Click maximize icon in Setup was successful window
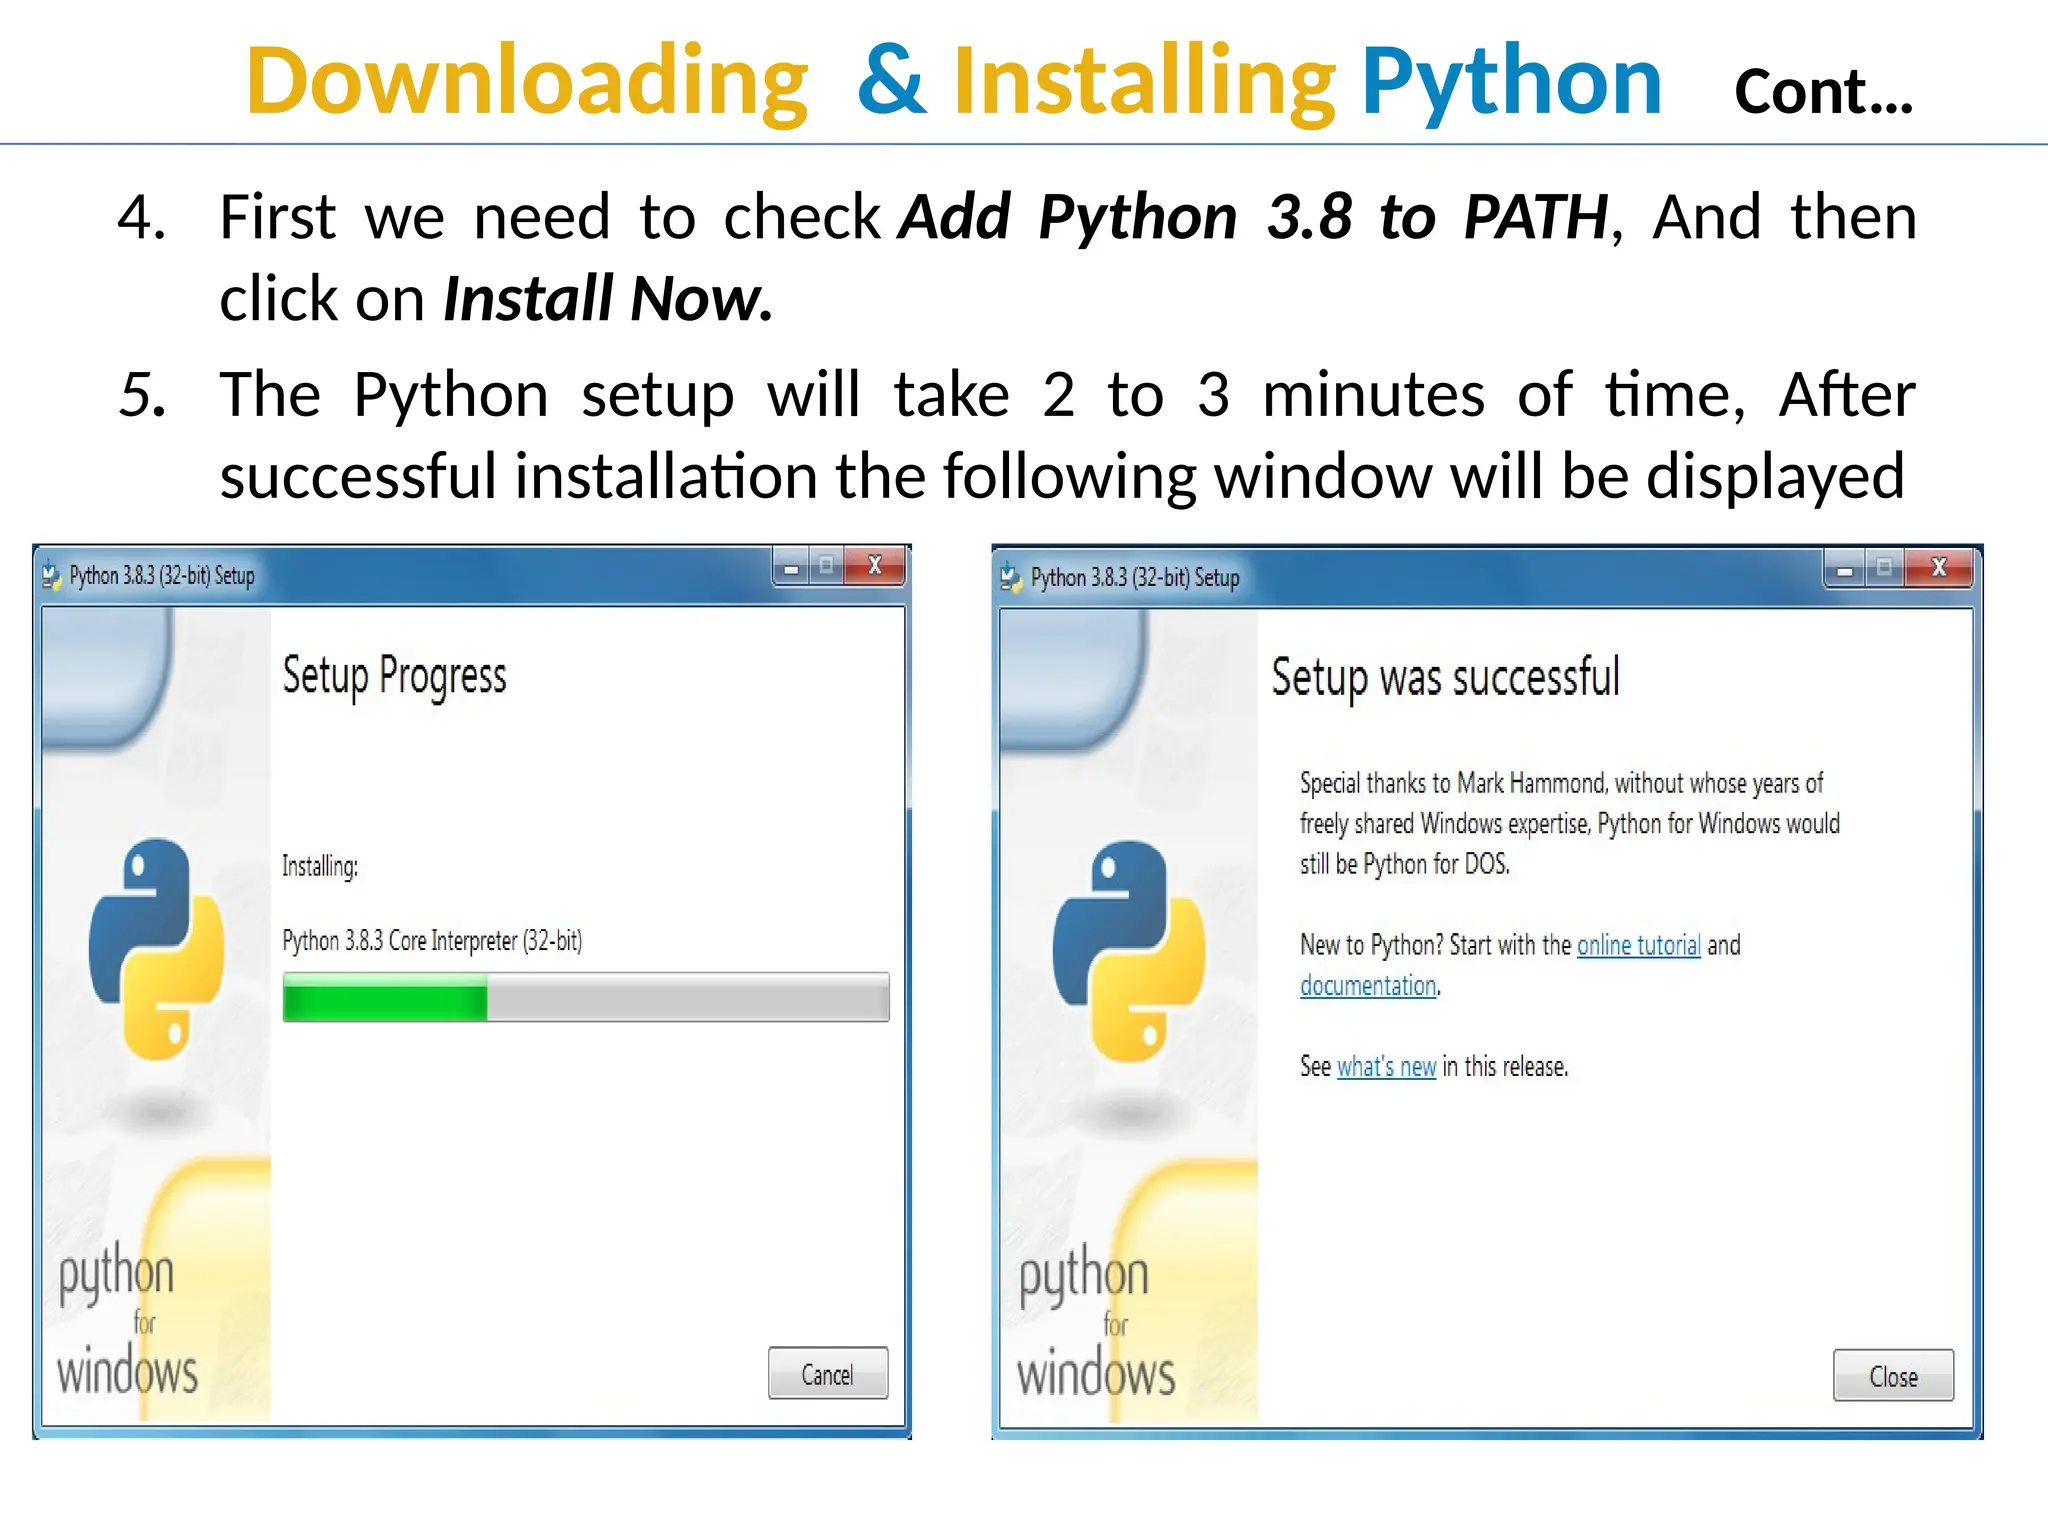The height and width of the screenshot is (1536, 2048). (1884, 570)
